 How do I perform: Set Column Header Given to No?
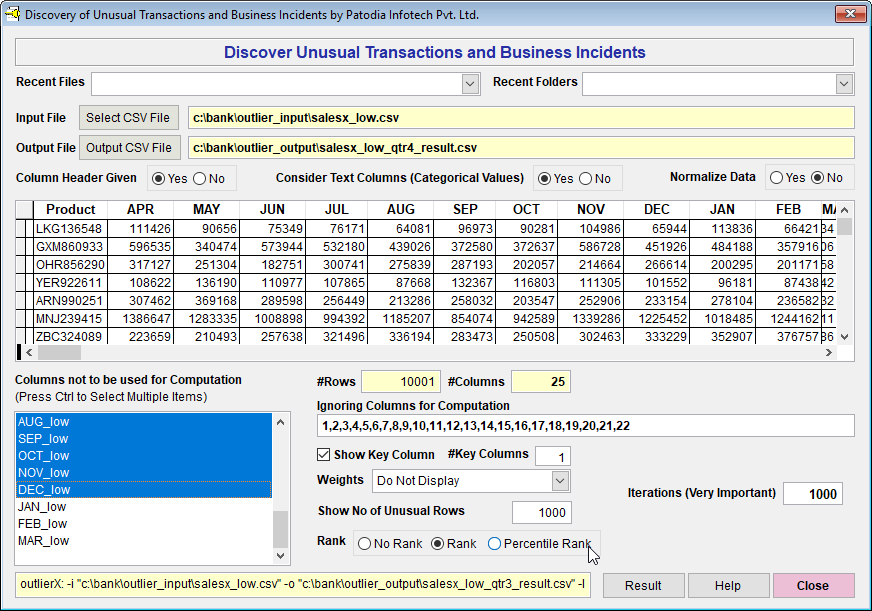point(200,179)
